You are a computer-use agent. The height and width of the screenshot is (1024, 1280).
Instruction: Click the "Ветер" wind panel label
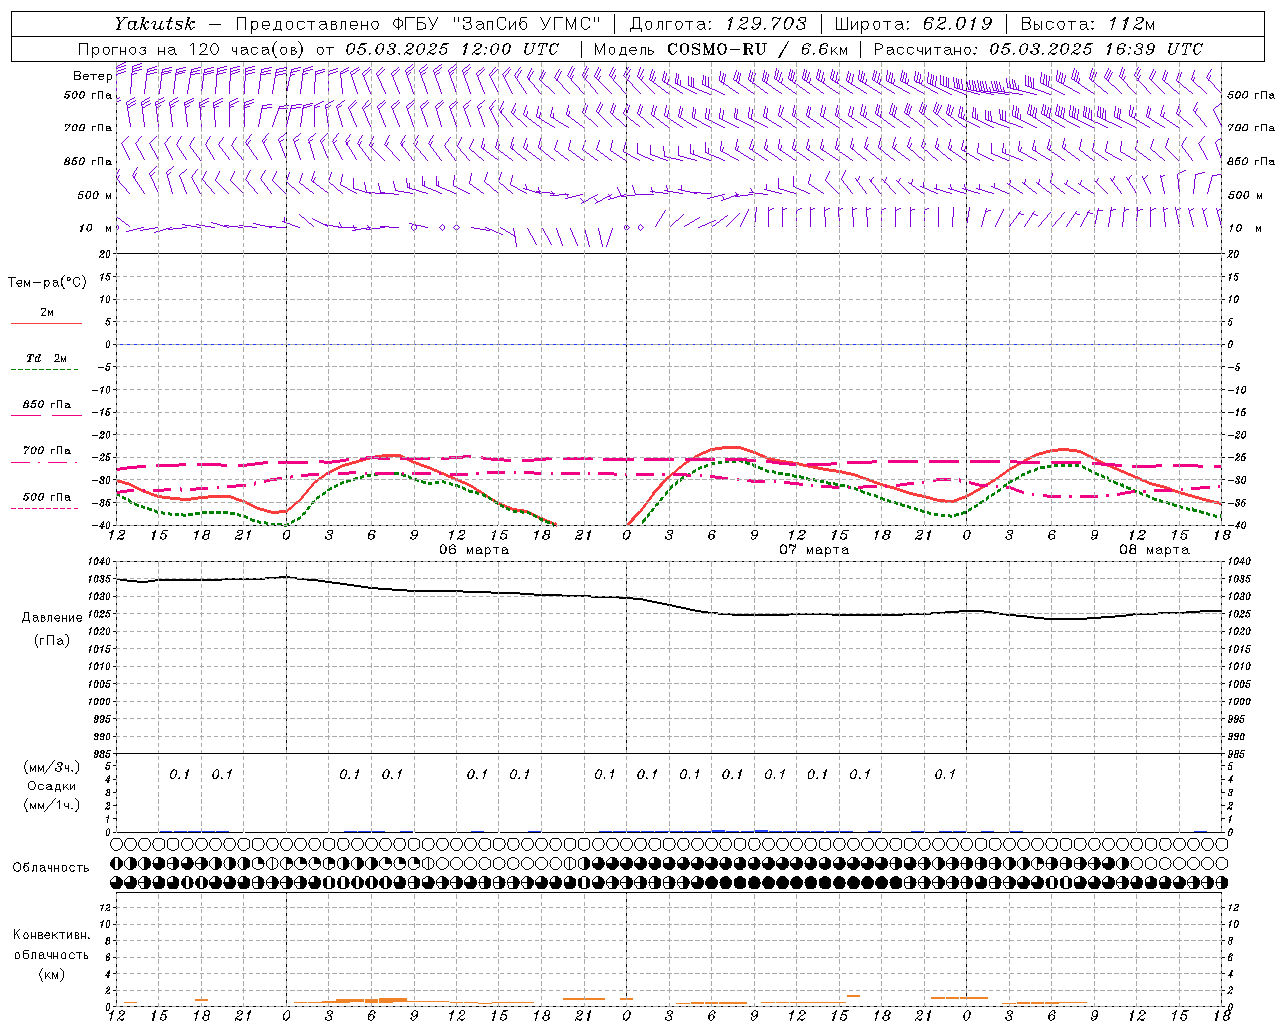92,76
